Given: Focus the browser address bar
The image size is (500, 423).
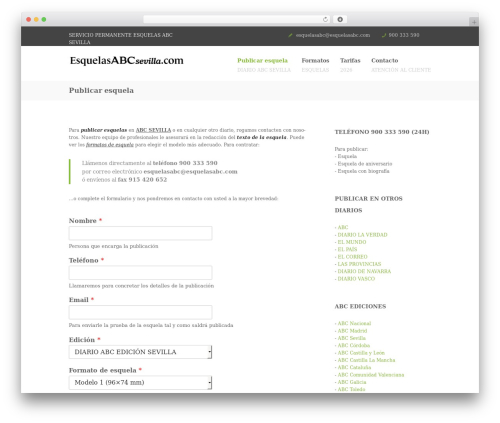Looking at the screenshot, I should pos(237,19).
